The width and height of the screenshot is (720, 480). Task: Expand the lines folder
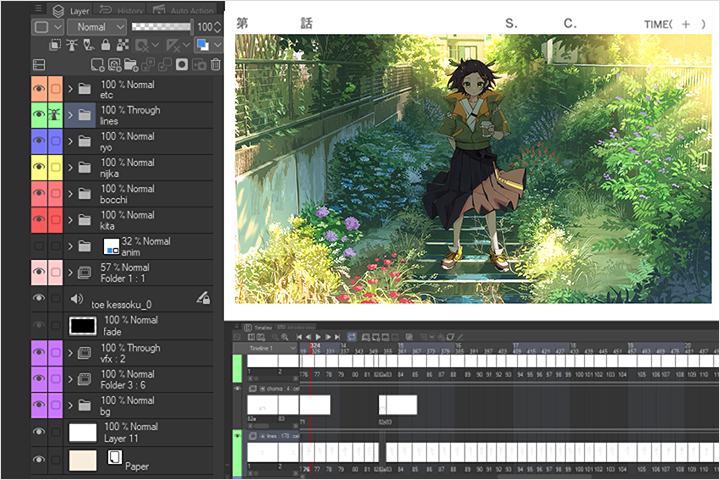click(70, 115)
